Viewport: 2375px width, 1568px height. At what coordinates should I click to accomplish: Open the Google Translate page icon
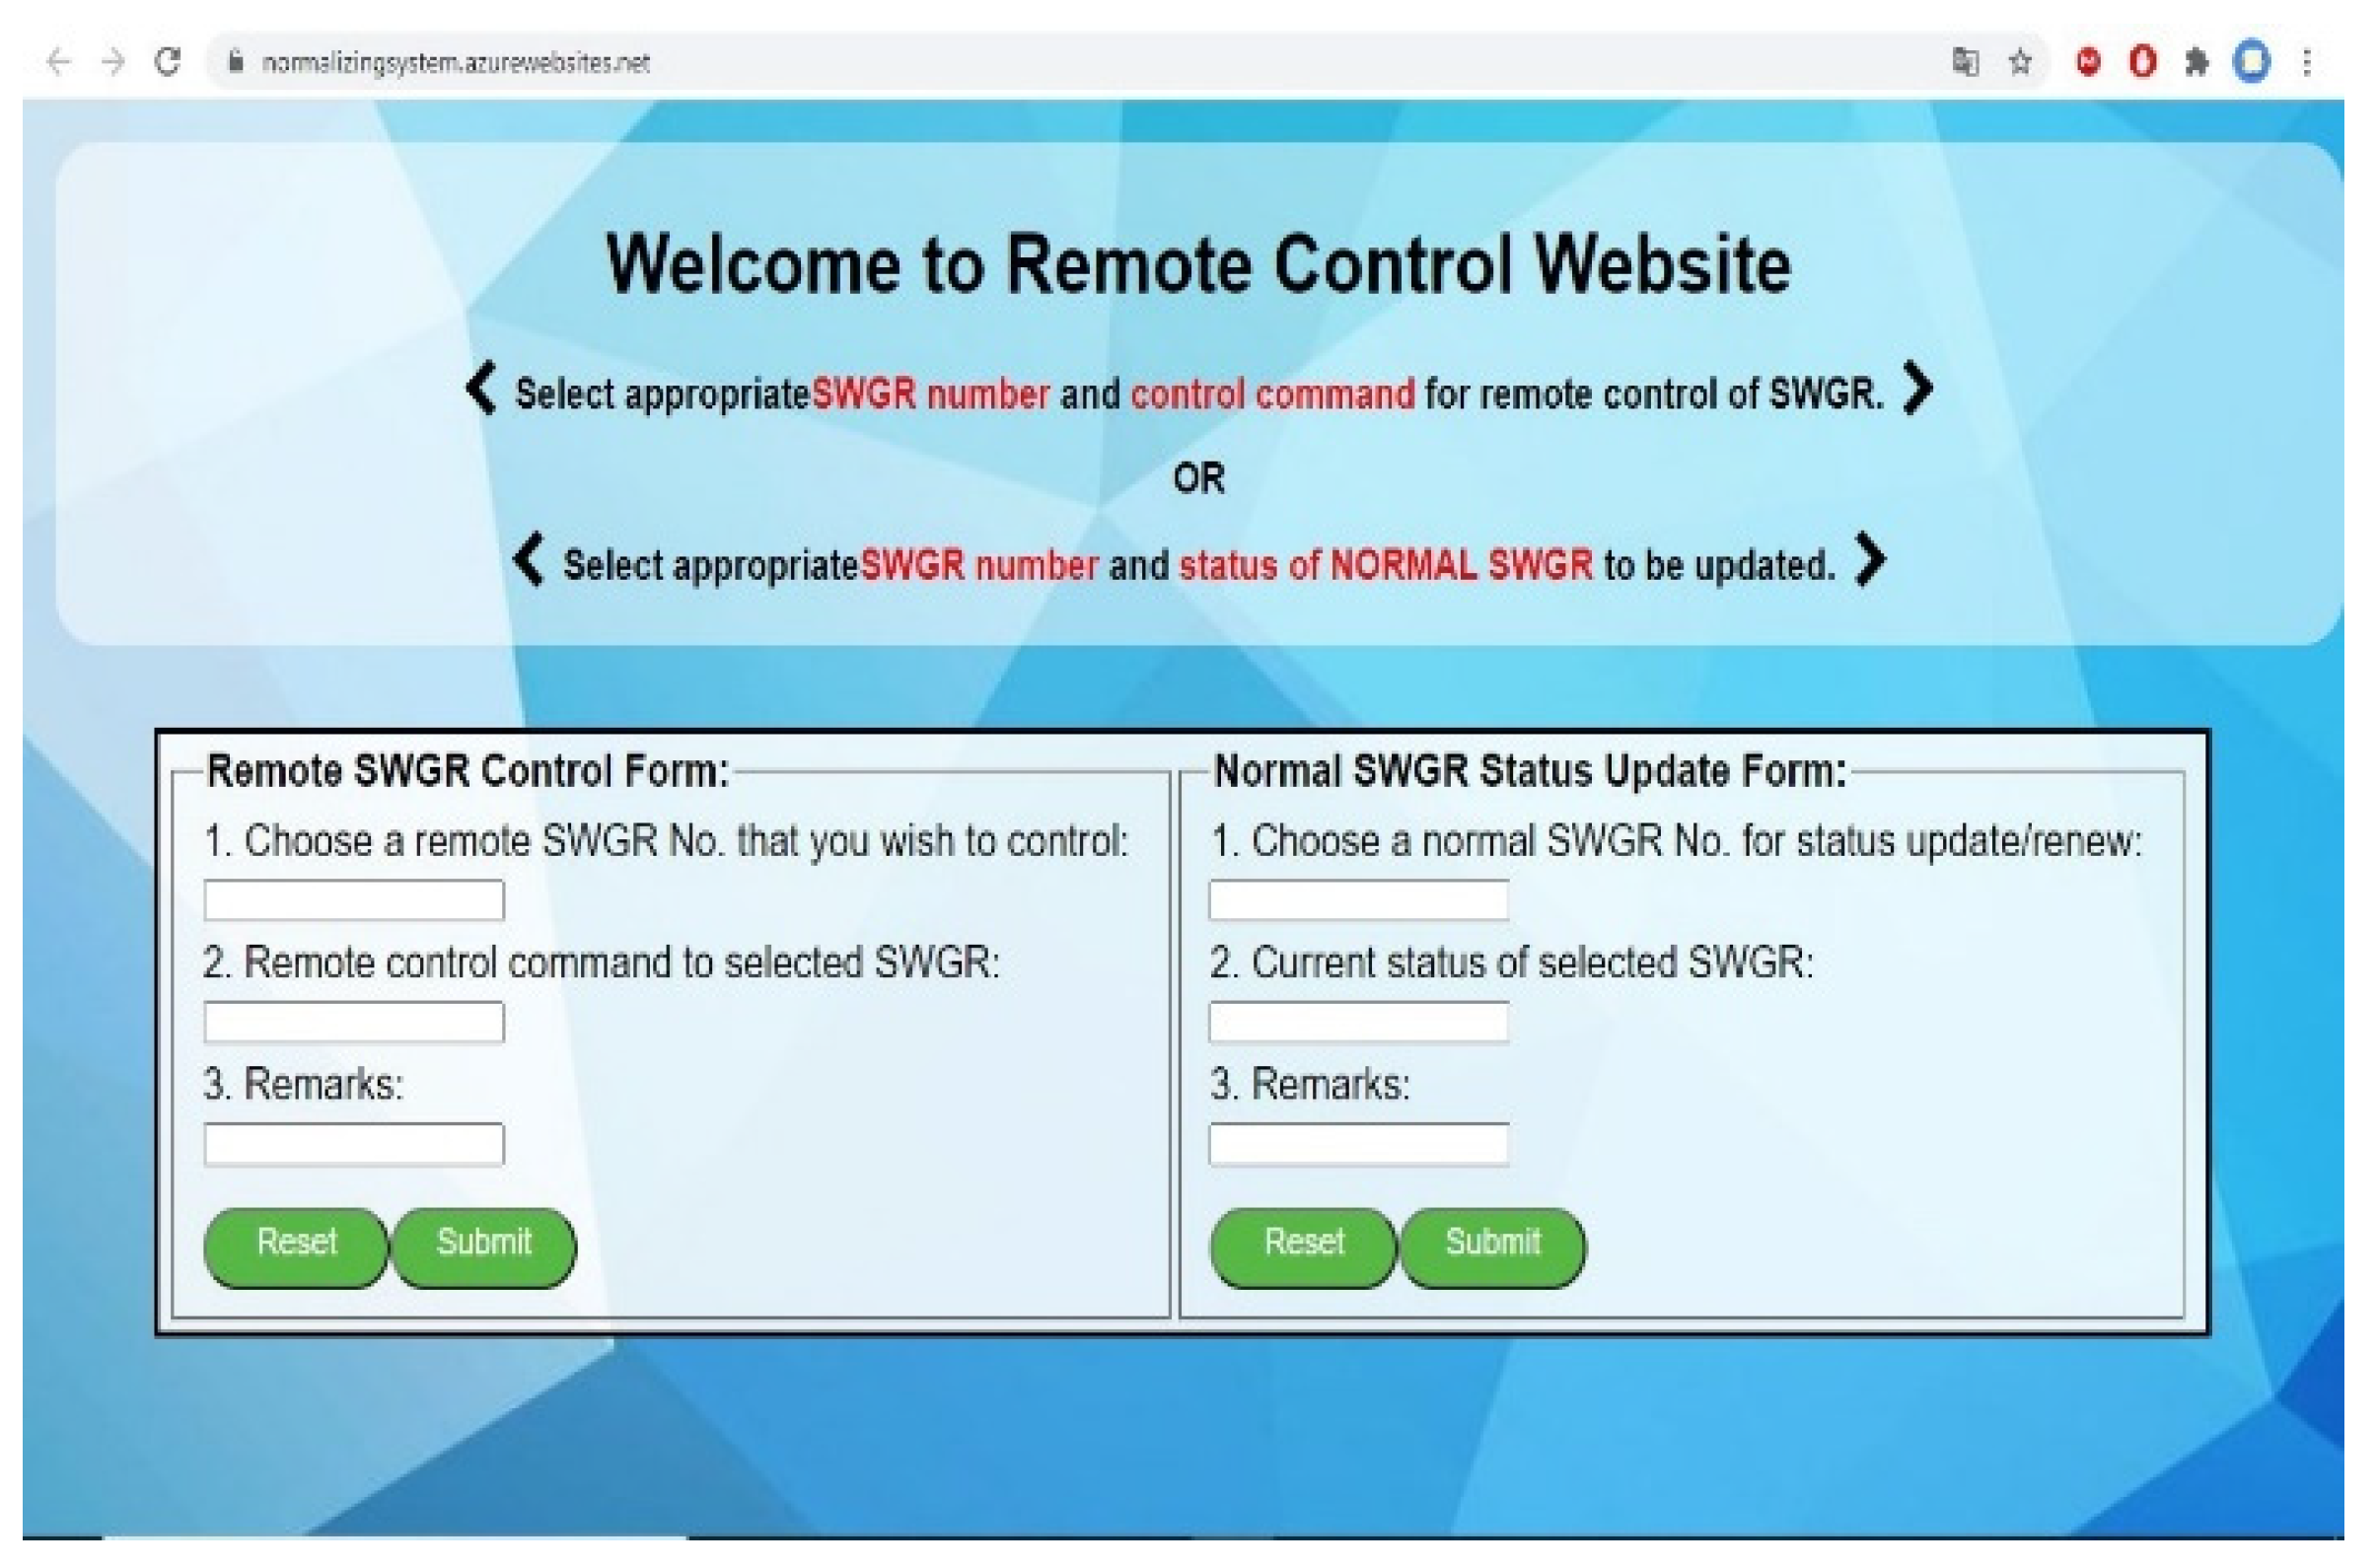click(1965, 62)
